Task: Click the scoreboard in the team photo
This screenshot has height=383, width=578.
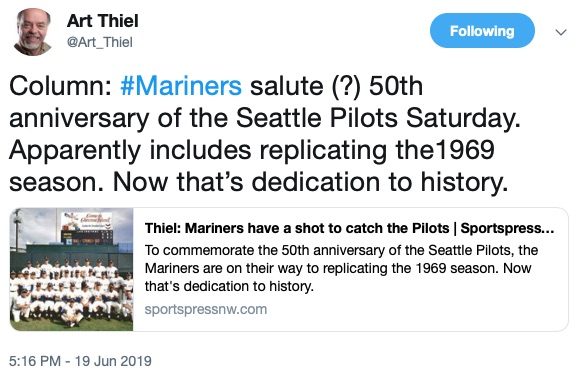Action: (86, 238)
